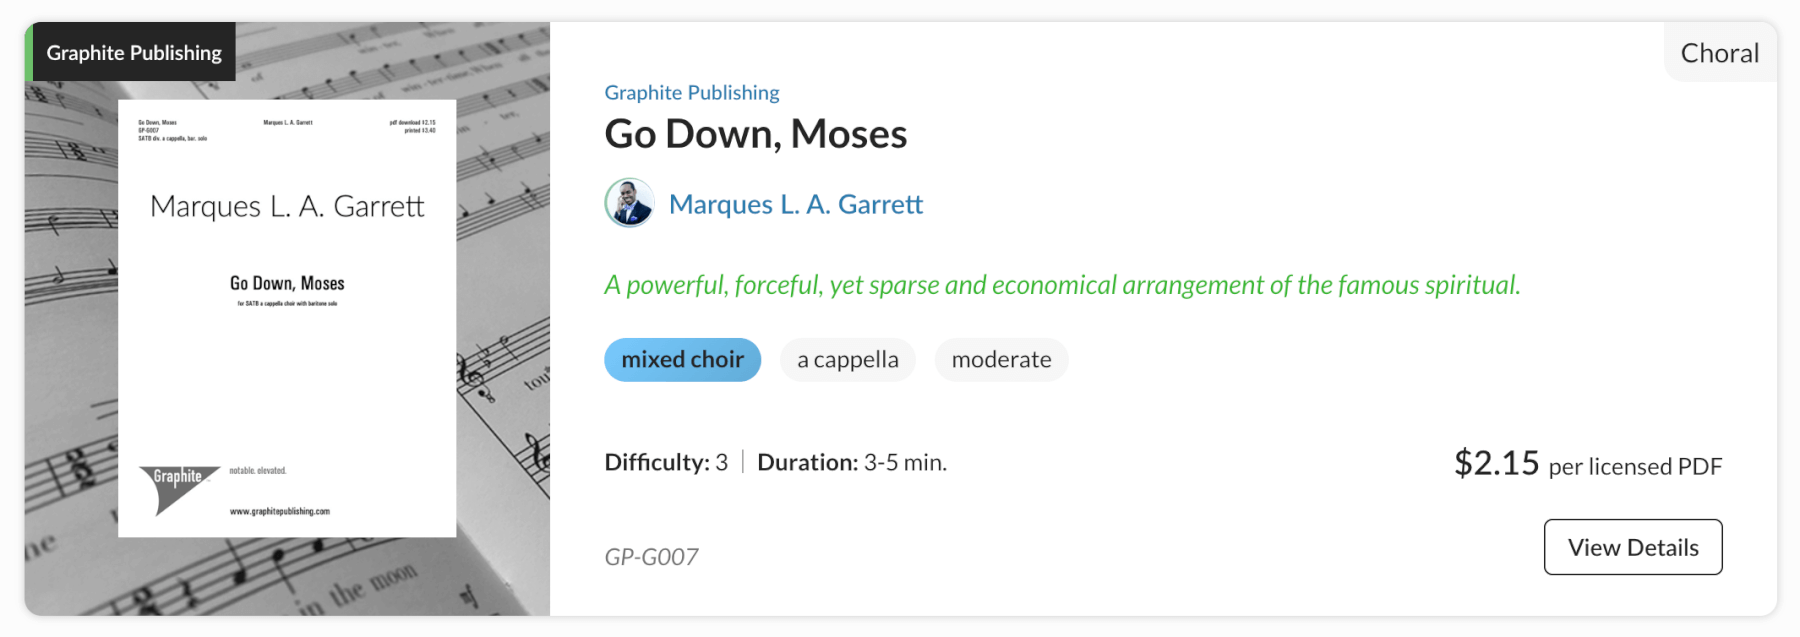Open the Graphite Publishing publisher link

pos(691,93)
